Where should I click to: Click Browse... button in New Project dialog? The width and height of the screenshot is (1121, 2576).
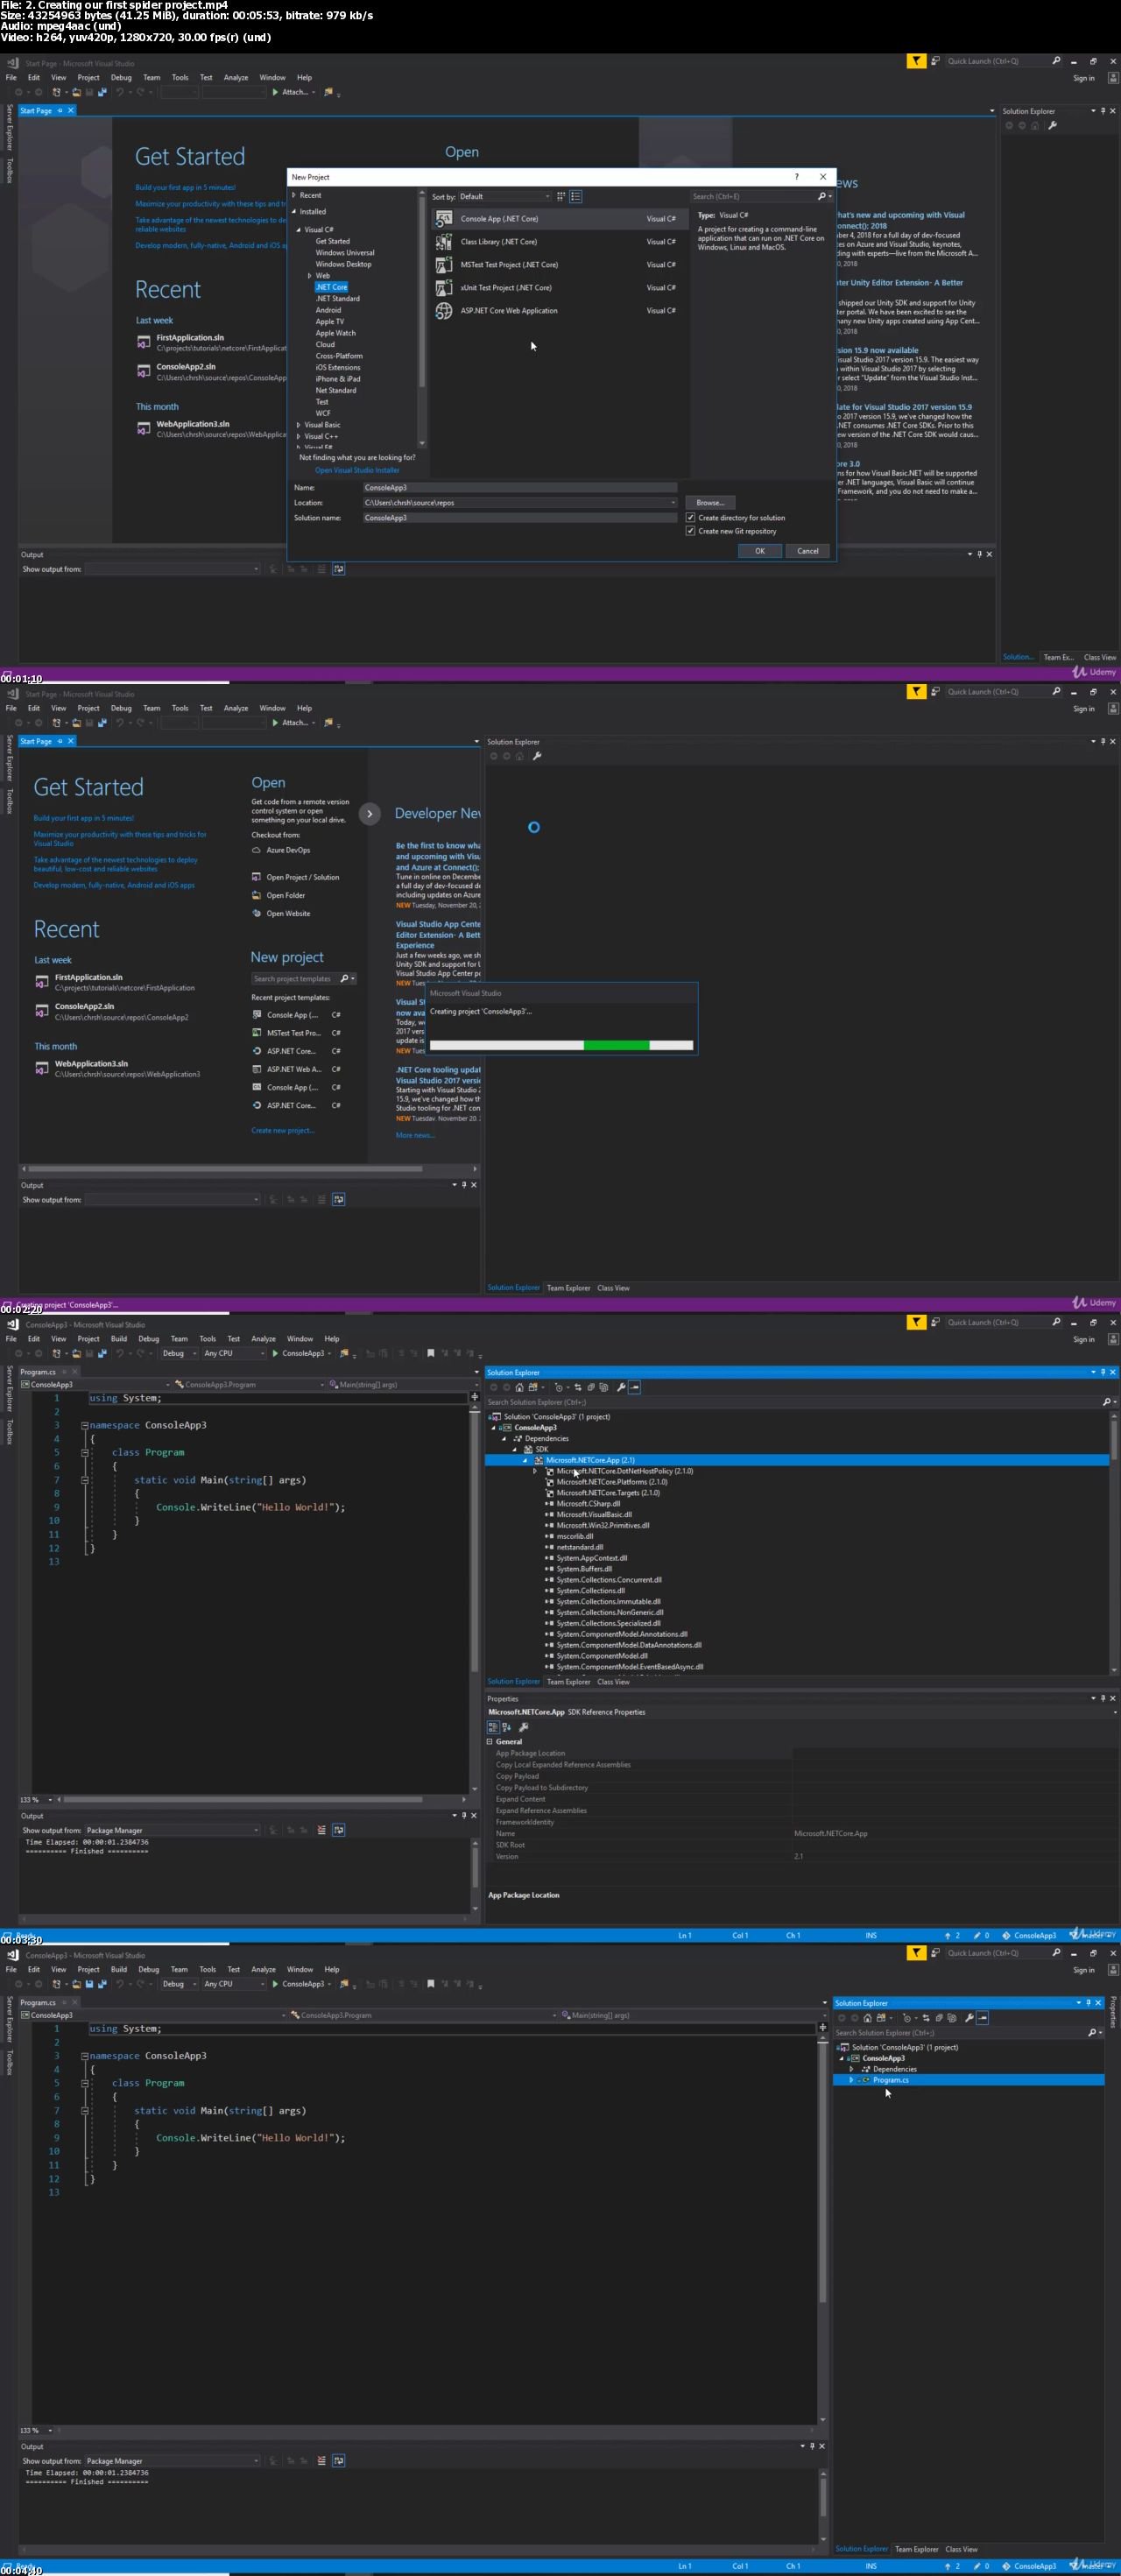[x=710, y=502]
